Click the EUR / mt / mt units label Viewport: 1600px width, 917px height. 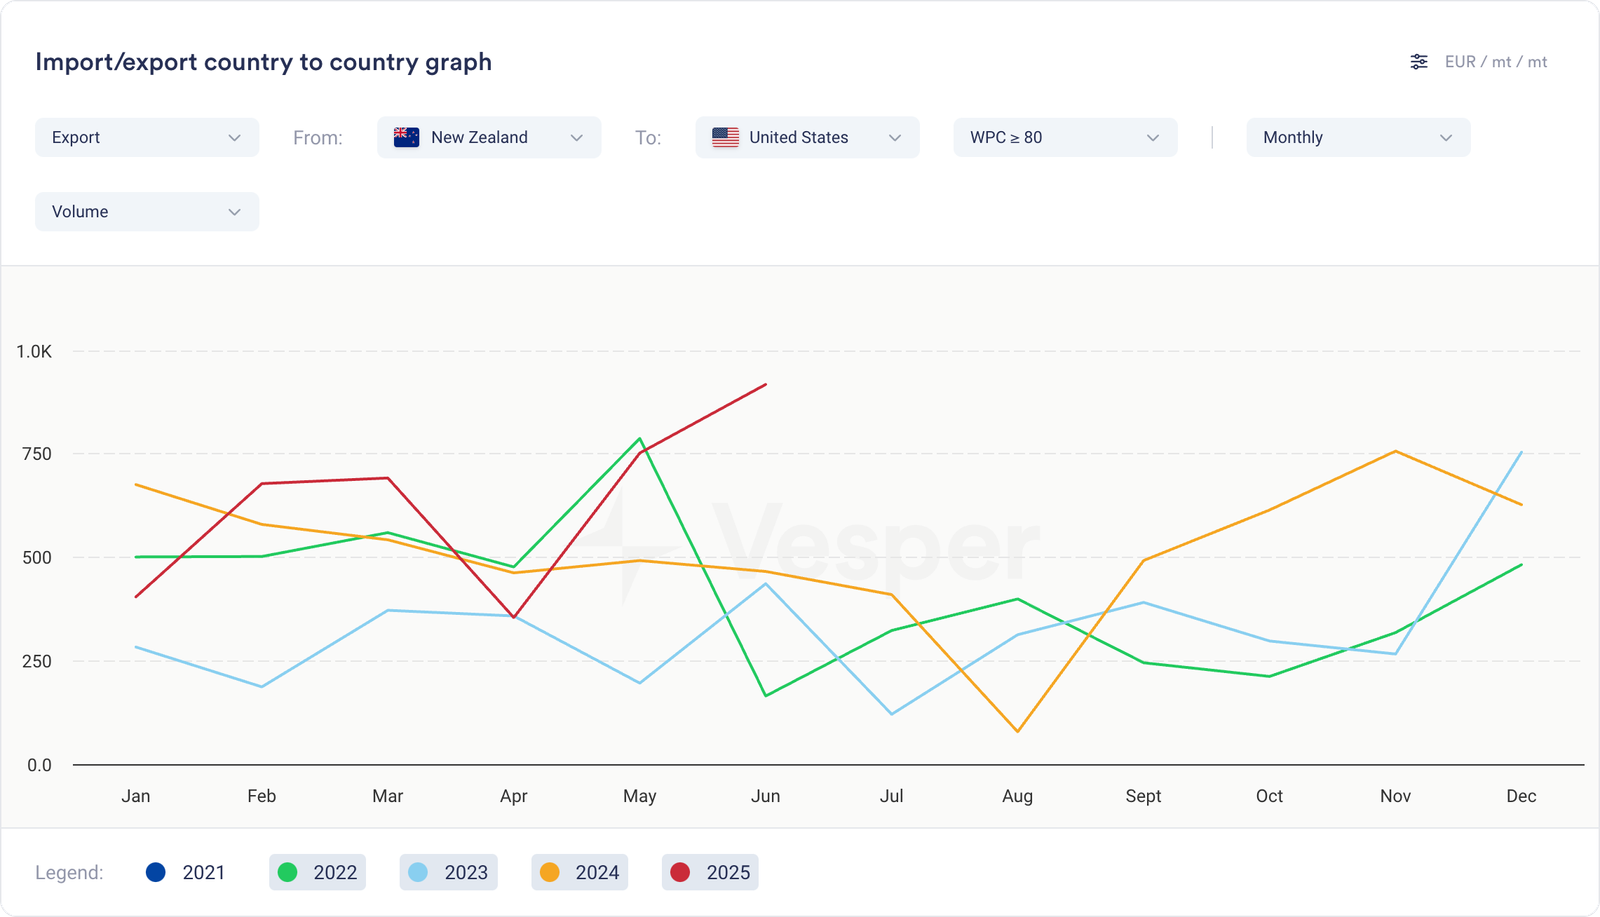point(1495,62)
